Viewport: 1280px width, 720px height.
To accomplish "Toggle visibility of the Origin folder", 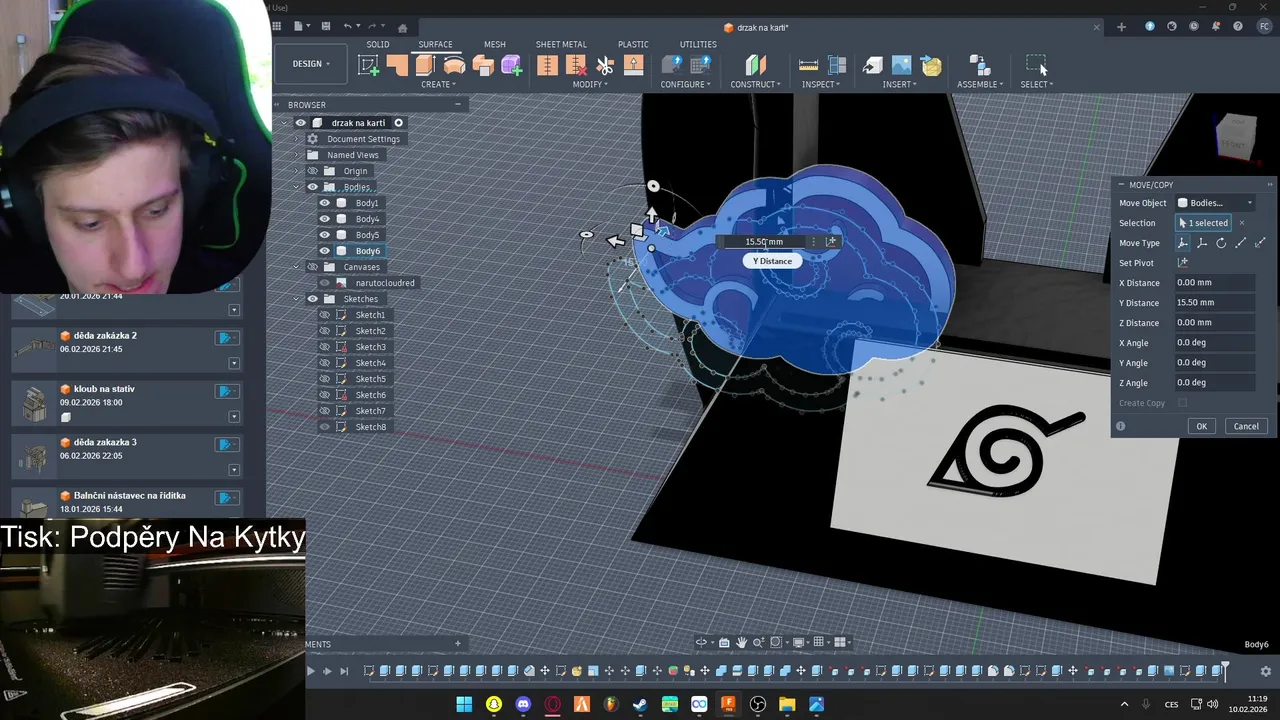I will click(x=312, y=171).
